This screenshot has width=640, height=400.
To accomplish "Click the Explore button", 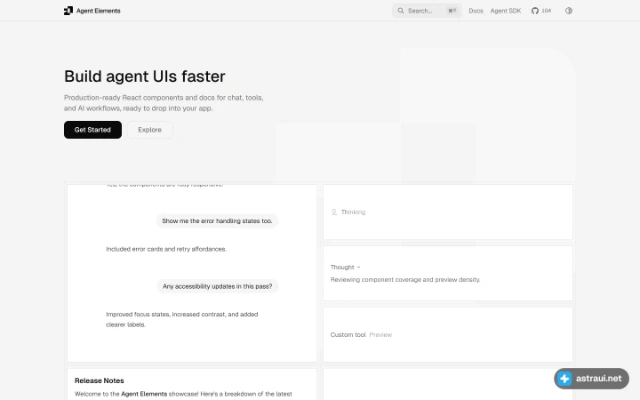I will pyautogui.click(x=150, y=130).
